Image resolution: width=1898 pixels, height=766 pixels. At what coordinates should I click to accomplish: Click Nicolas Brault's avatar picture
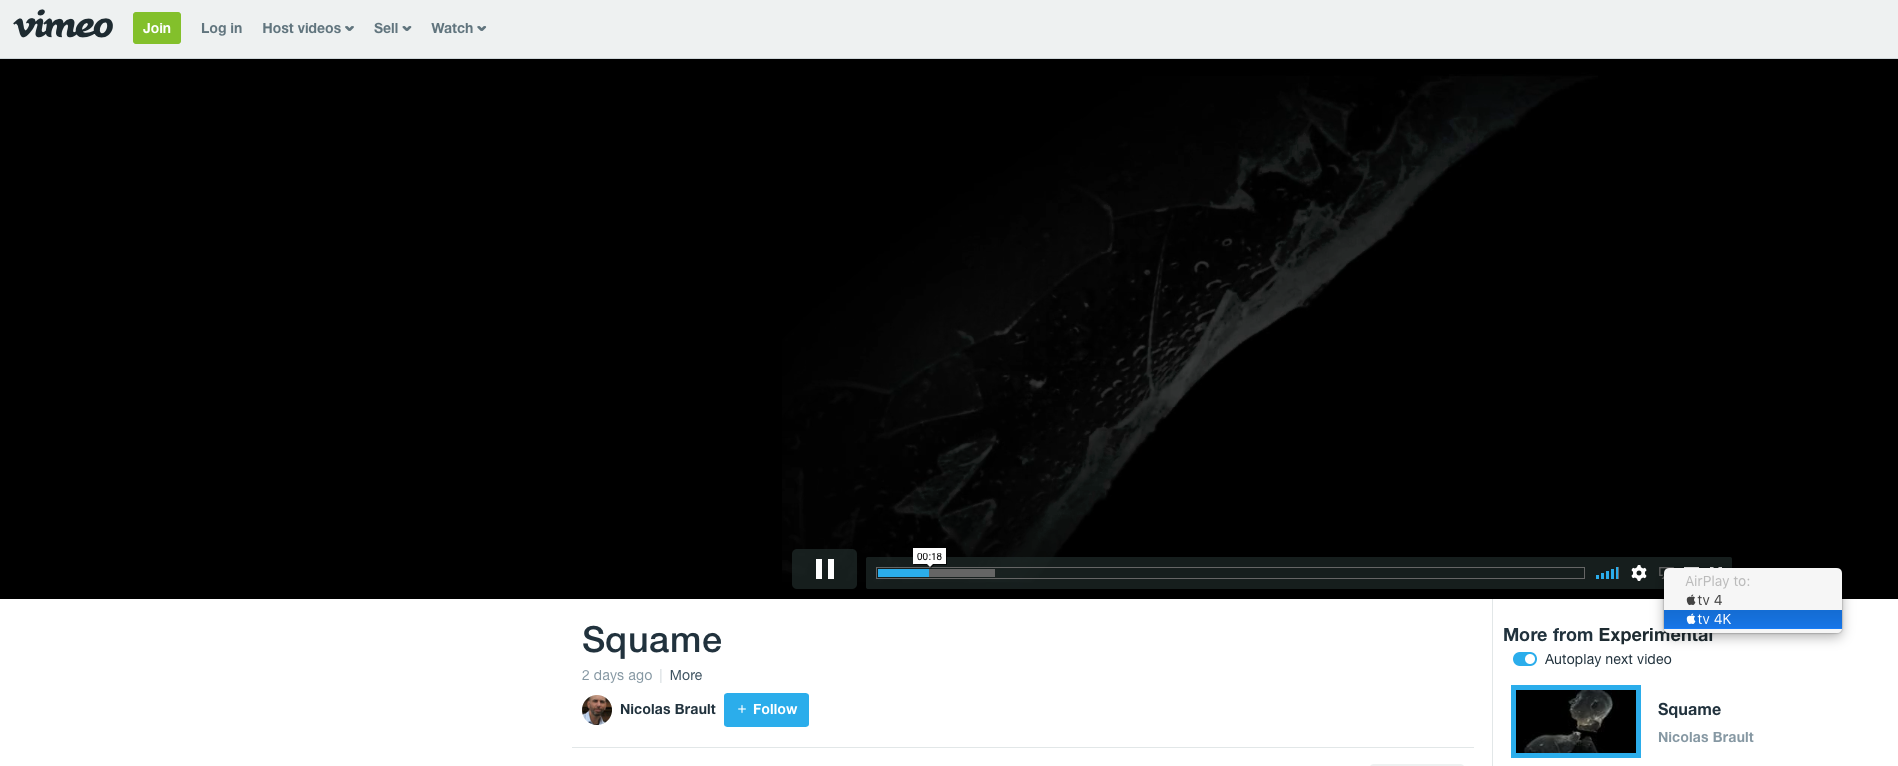pyautogui.click(x=597, y=710)
